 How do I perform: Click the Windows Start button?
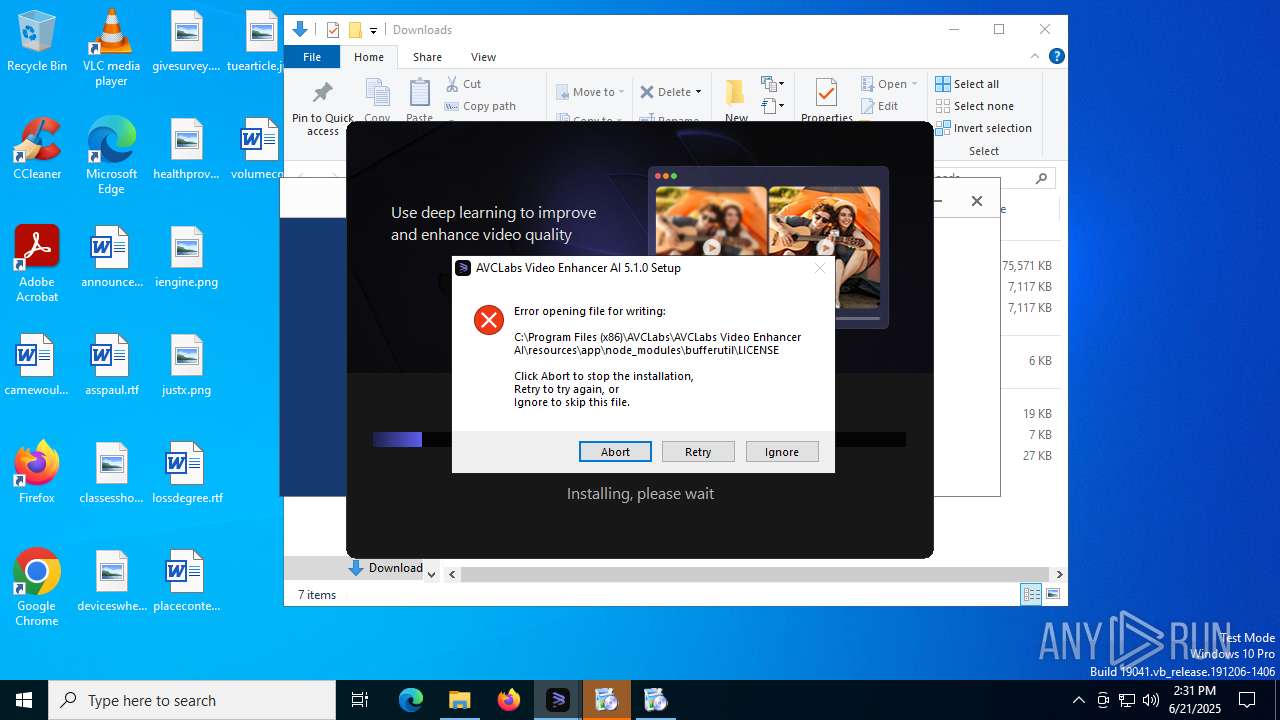point(24,700)
